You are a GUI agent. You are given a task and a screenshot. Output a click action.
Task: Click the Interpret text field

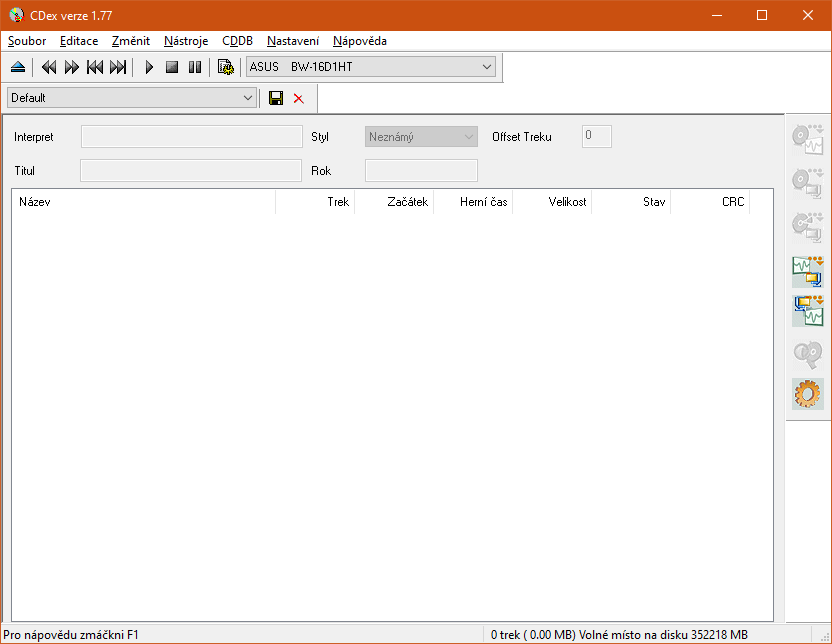[x=191, y=137]
